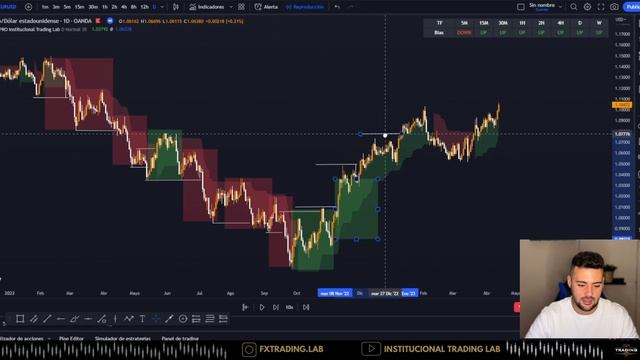Open the Pine Editor tab
Viewport: 640px width, 360px height.
[x=71, y=338]
